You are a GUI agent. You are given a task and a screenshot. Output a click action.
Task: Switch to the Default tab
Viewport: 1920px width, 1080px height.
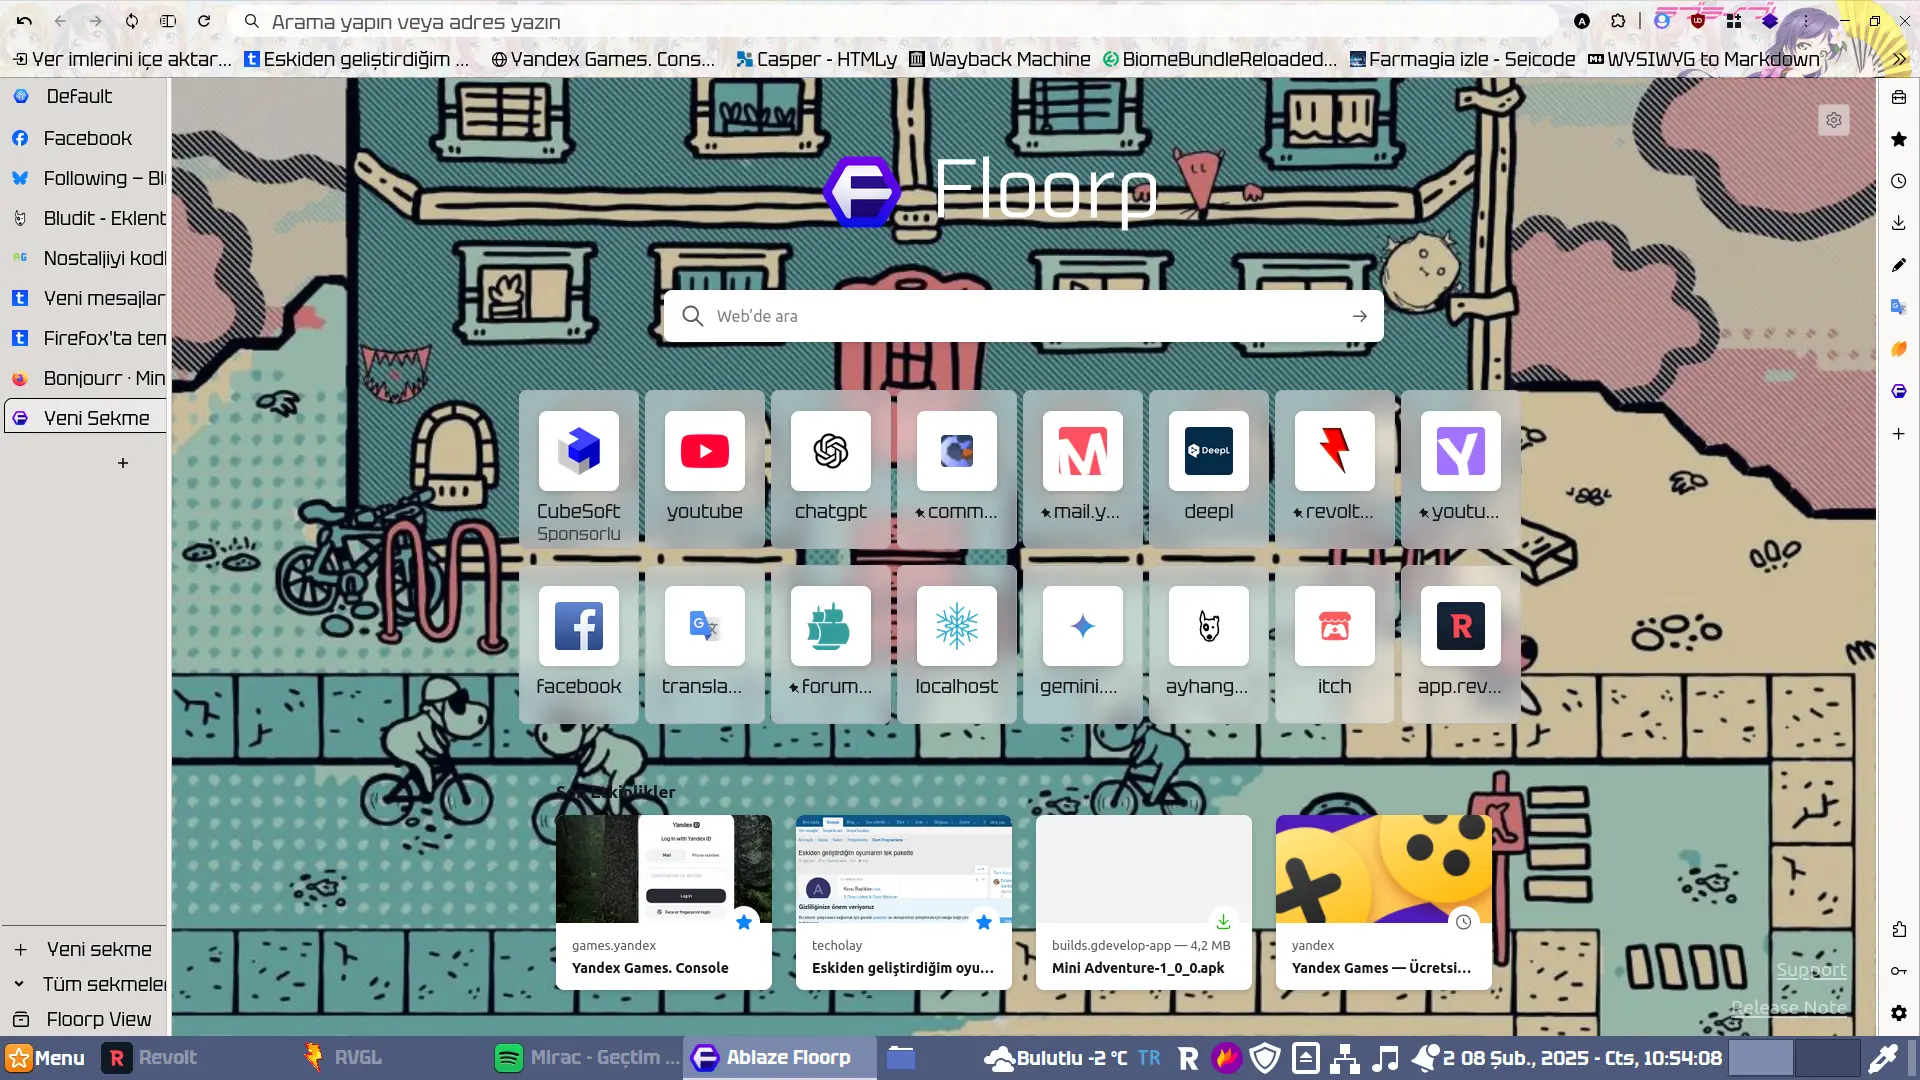(x=86, y=97)
